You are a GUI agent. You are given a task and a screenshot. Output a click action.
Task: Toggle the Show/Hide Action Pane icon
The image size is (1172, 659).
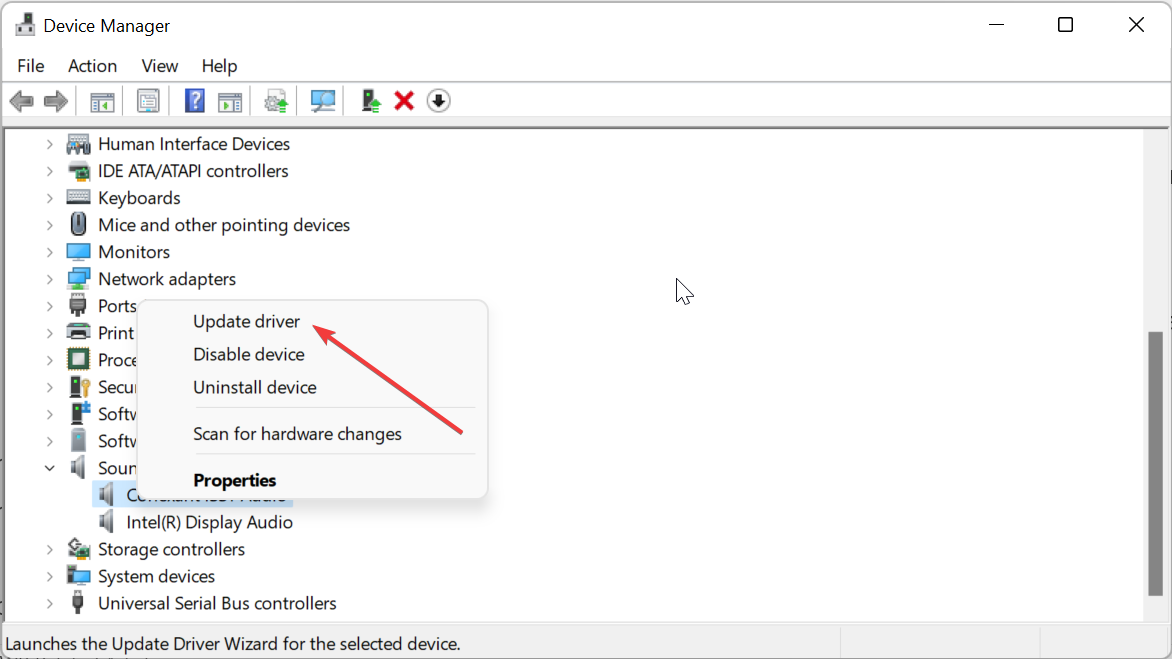coord(230,101)
